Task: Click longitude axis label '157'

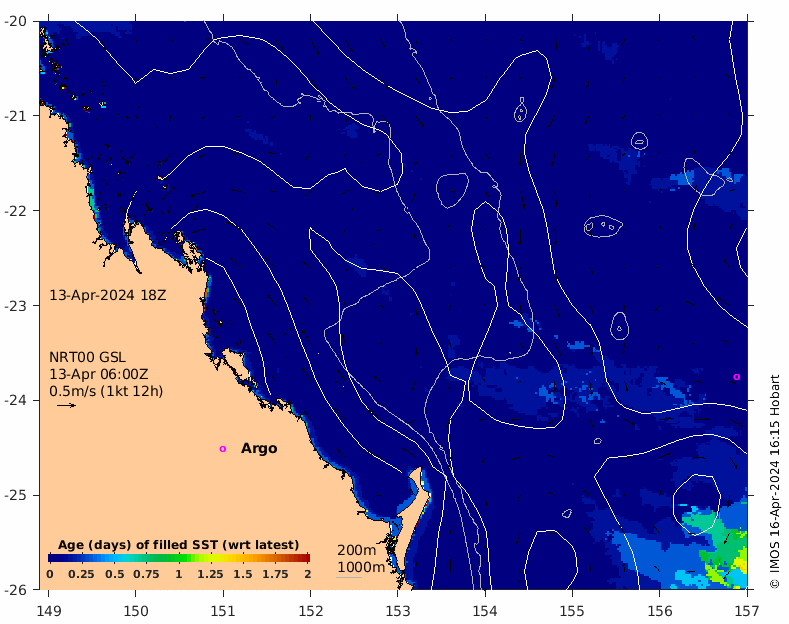Action: pos(747,611)
